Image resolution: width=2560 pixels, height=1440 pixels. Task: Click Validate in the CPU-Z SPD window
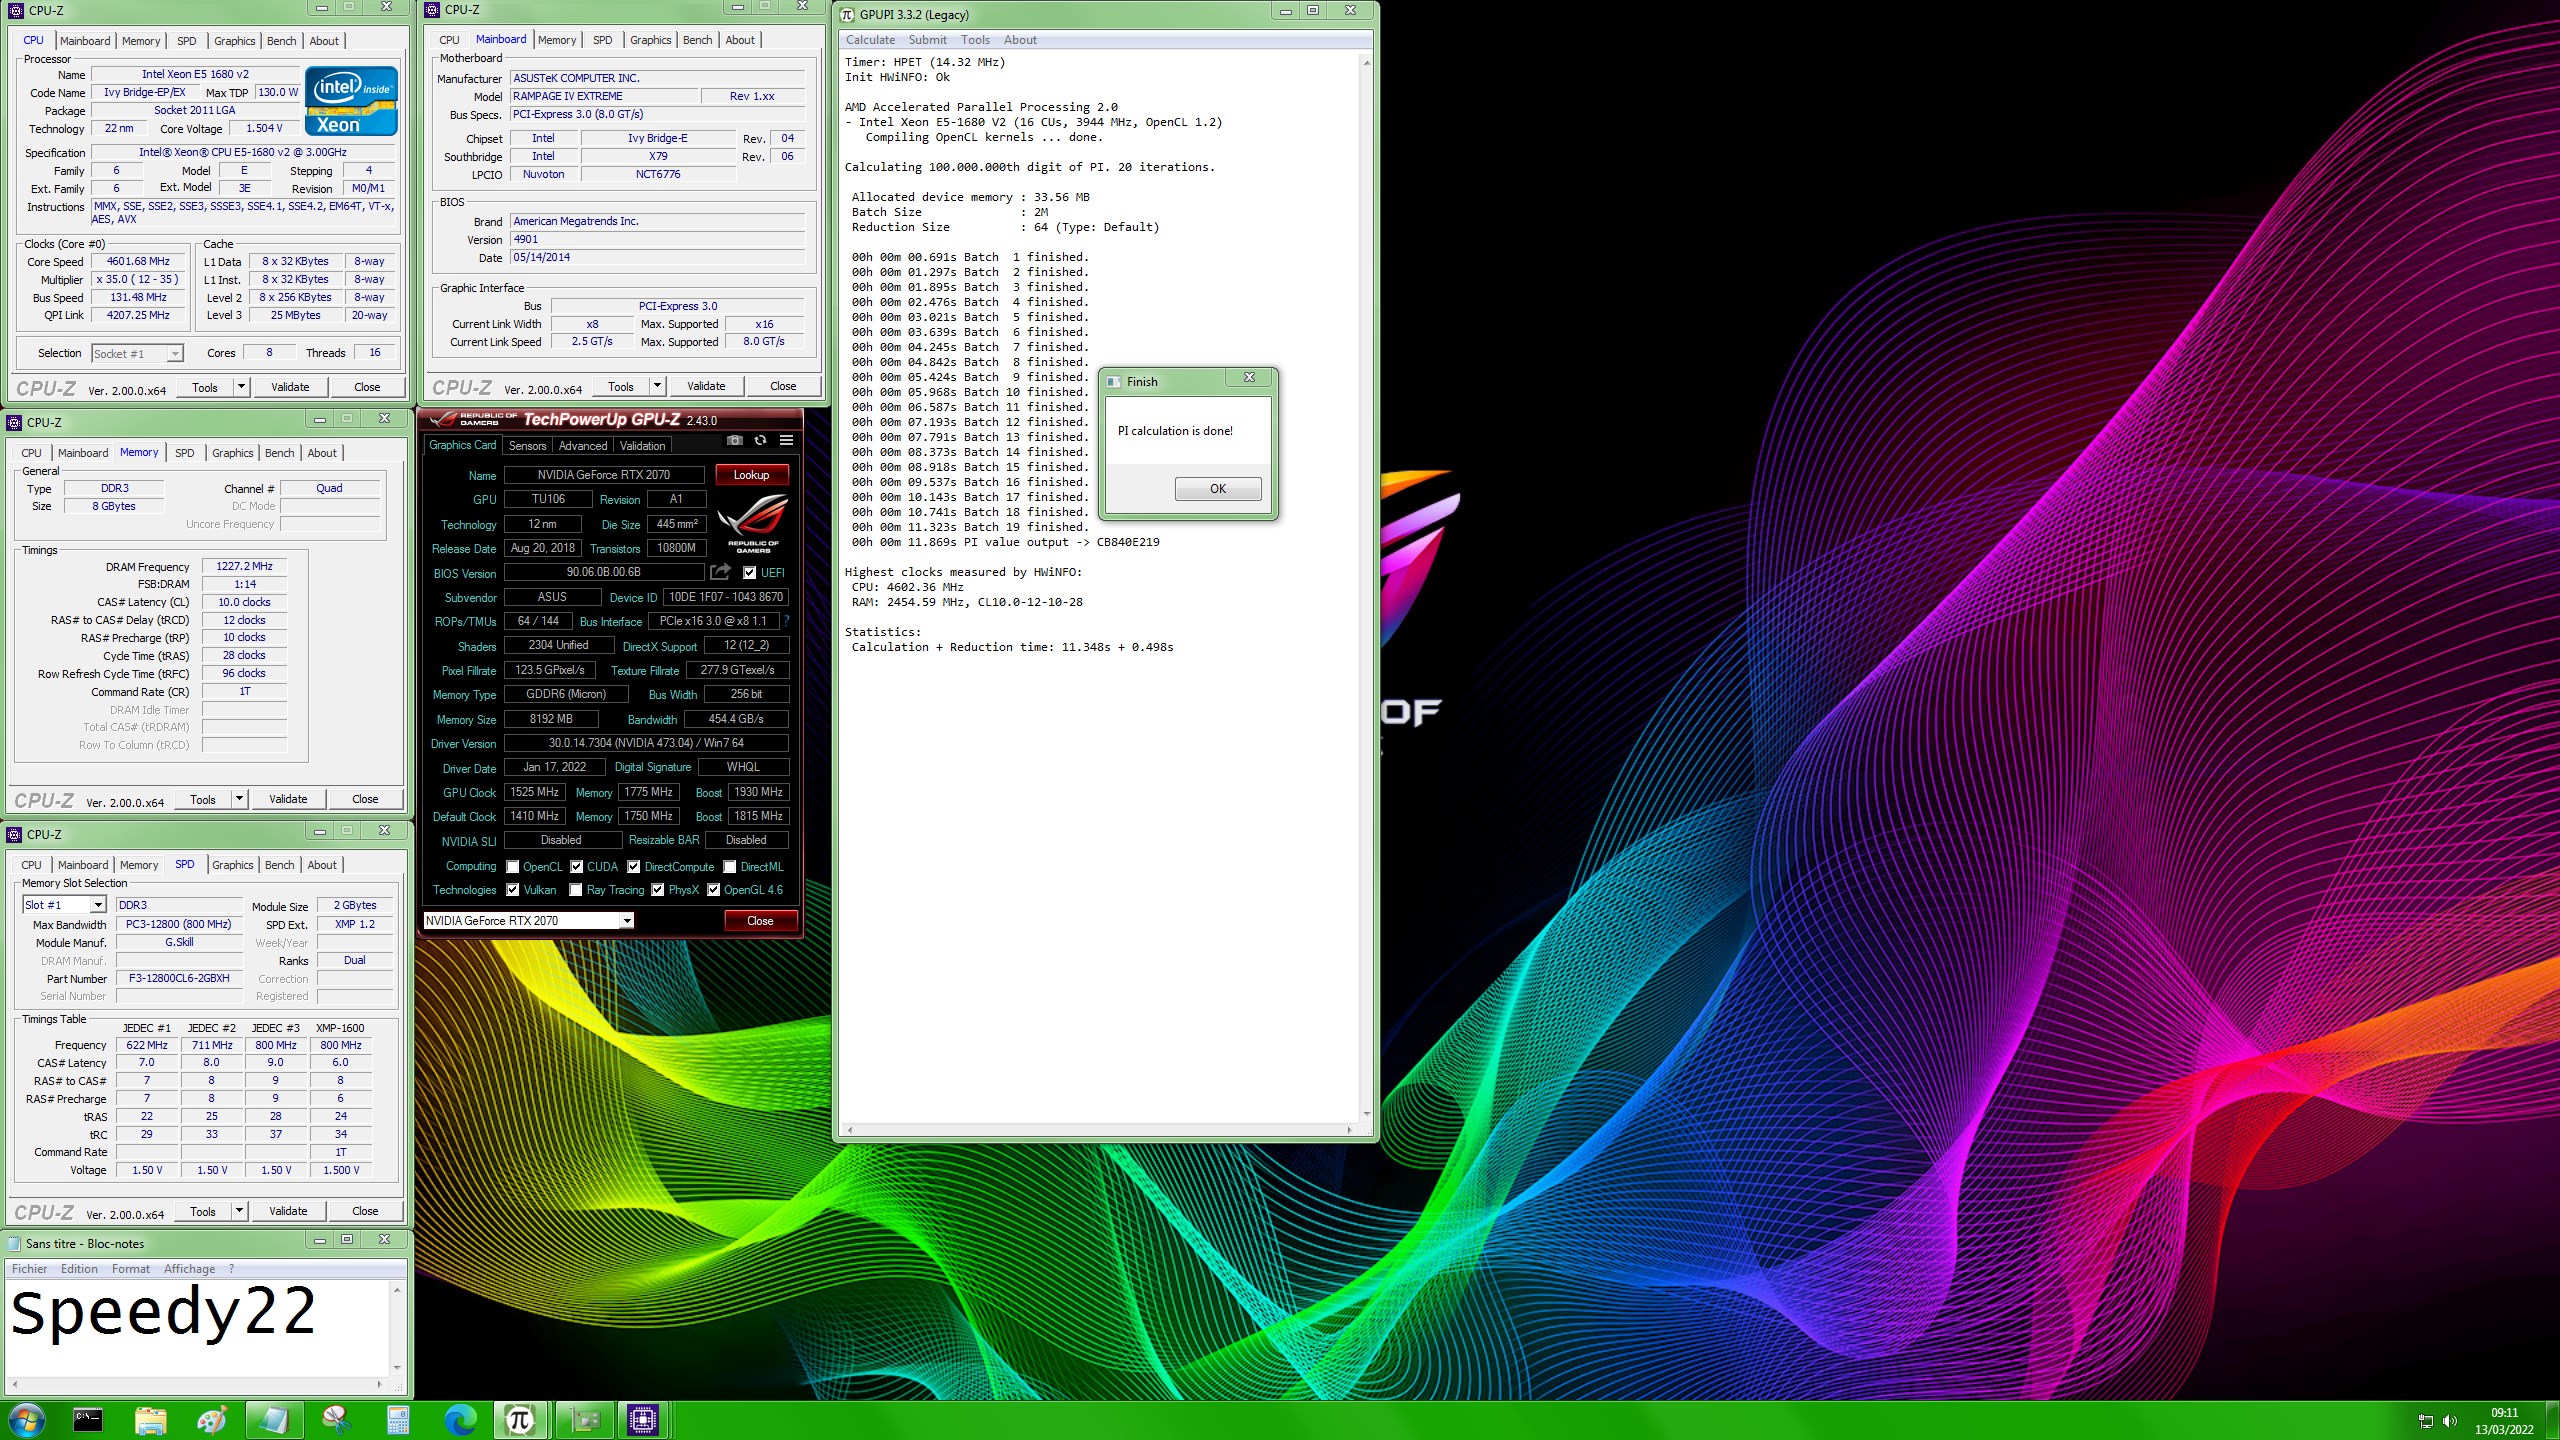288,1211
